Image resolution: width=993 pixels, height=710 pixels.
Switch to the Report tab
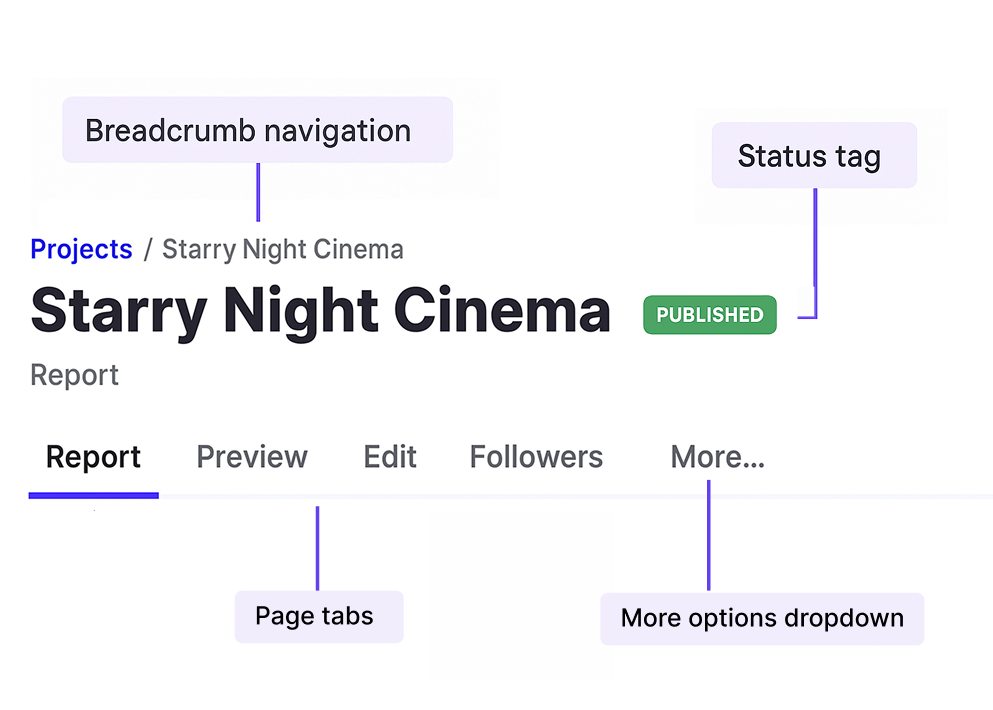[93, 457]
